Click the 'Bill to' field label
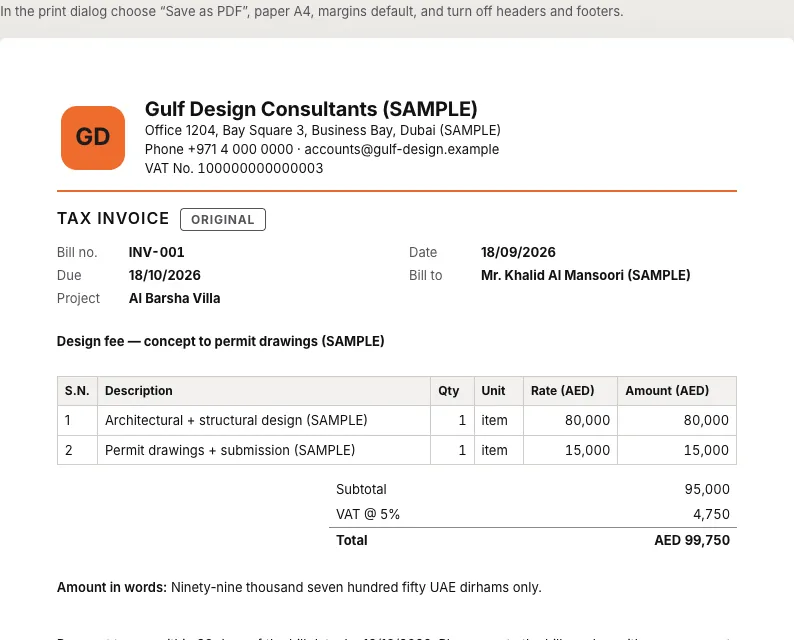Screen dimensions: 794x640 click(x=425, y=275)
